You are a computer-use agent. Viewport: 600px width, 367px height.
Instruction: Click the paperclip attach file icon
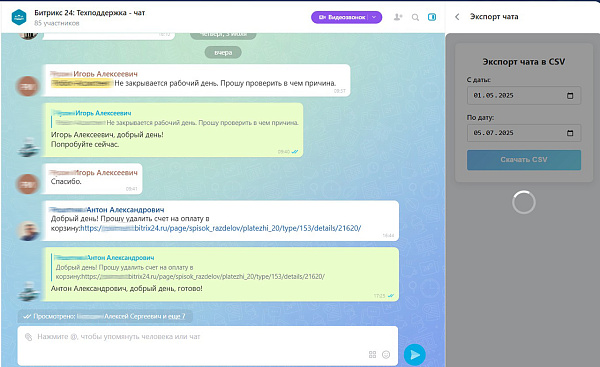tap(28, 337)
